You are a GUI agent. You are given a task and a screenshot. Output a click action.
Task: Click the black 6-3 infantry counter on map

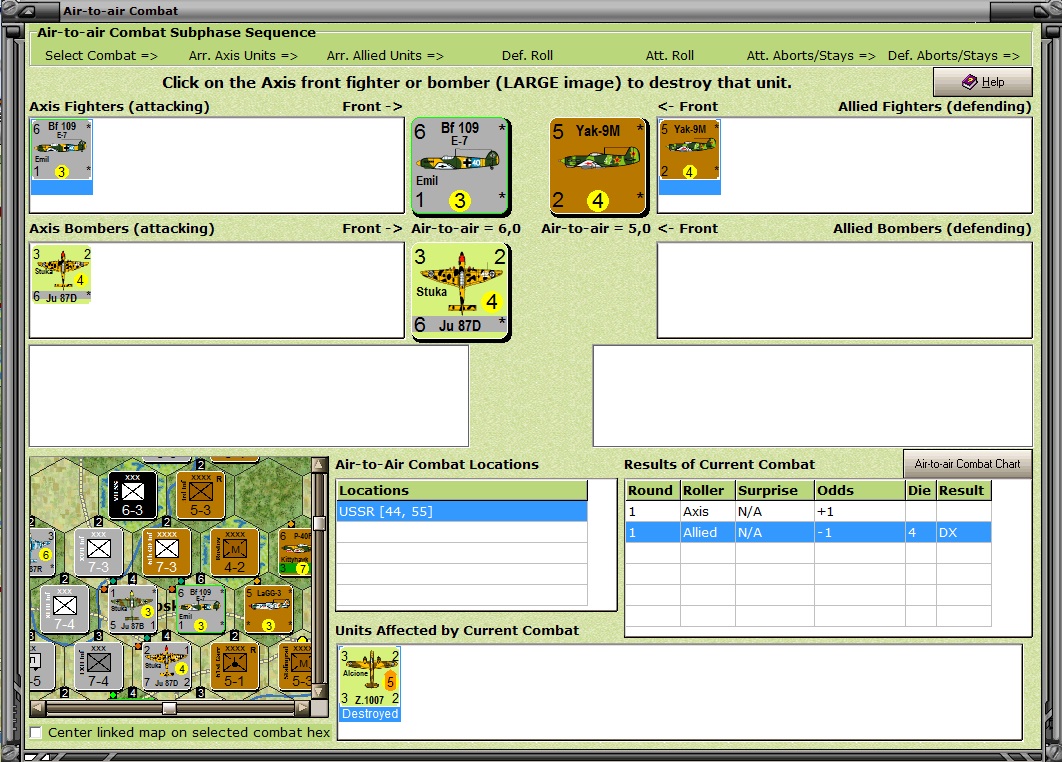click(133, 495)
